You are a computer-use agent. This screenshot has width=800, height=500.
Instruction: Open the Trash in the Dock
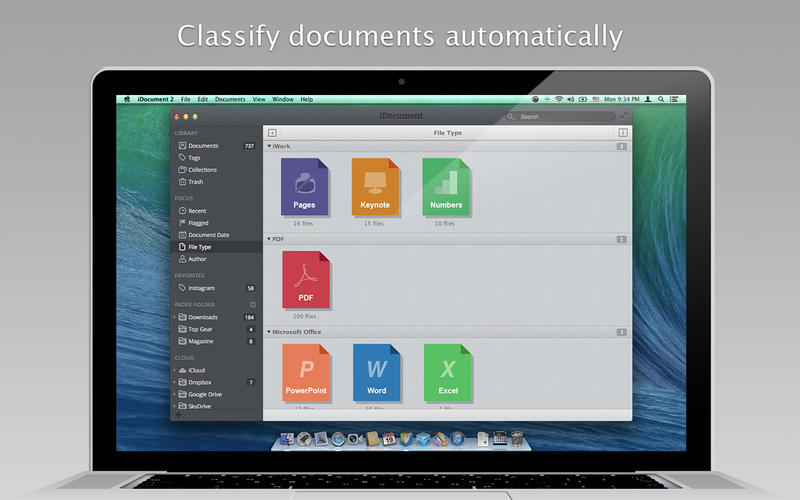[x=517, y=438]
